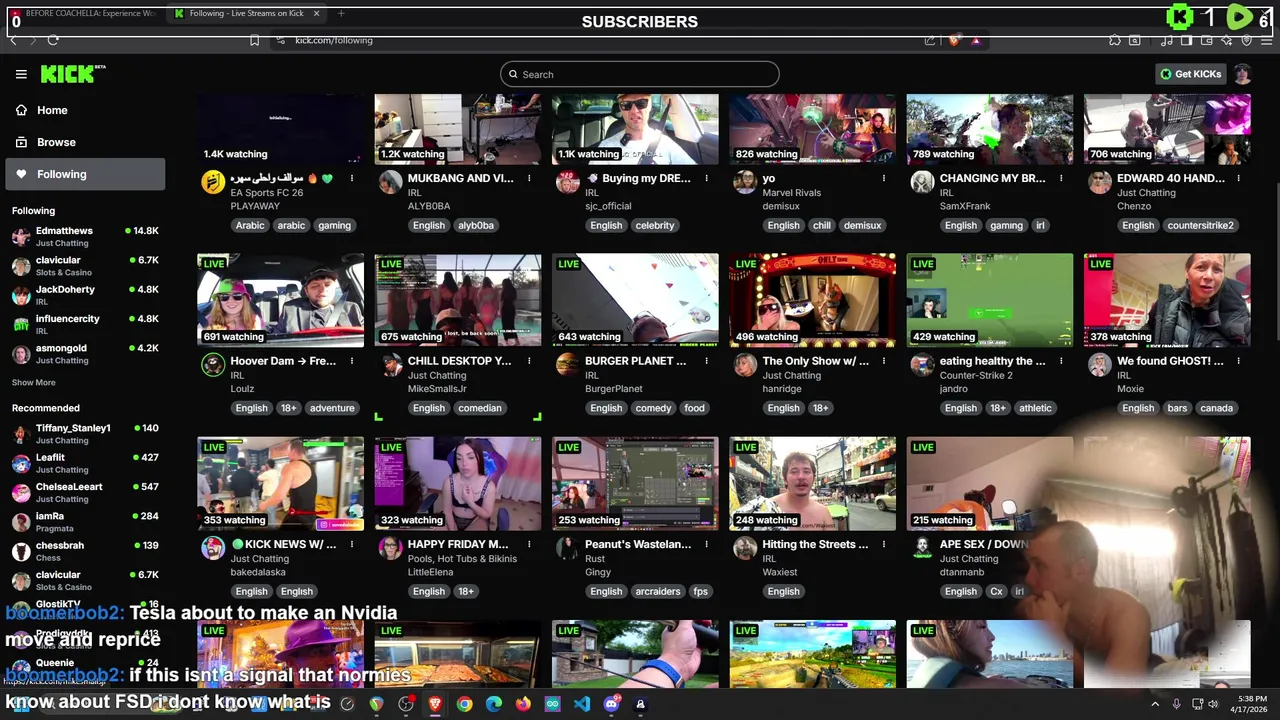Open the Chenzo channel avatar
Viewport: 1280px width, 720px height.
[x=1100, y=181]
